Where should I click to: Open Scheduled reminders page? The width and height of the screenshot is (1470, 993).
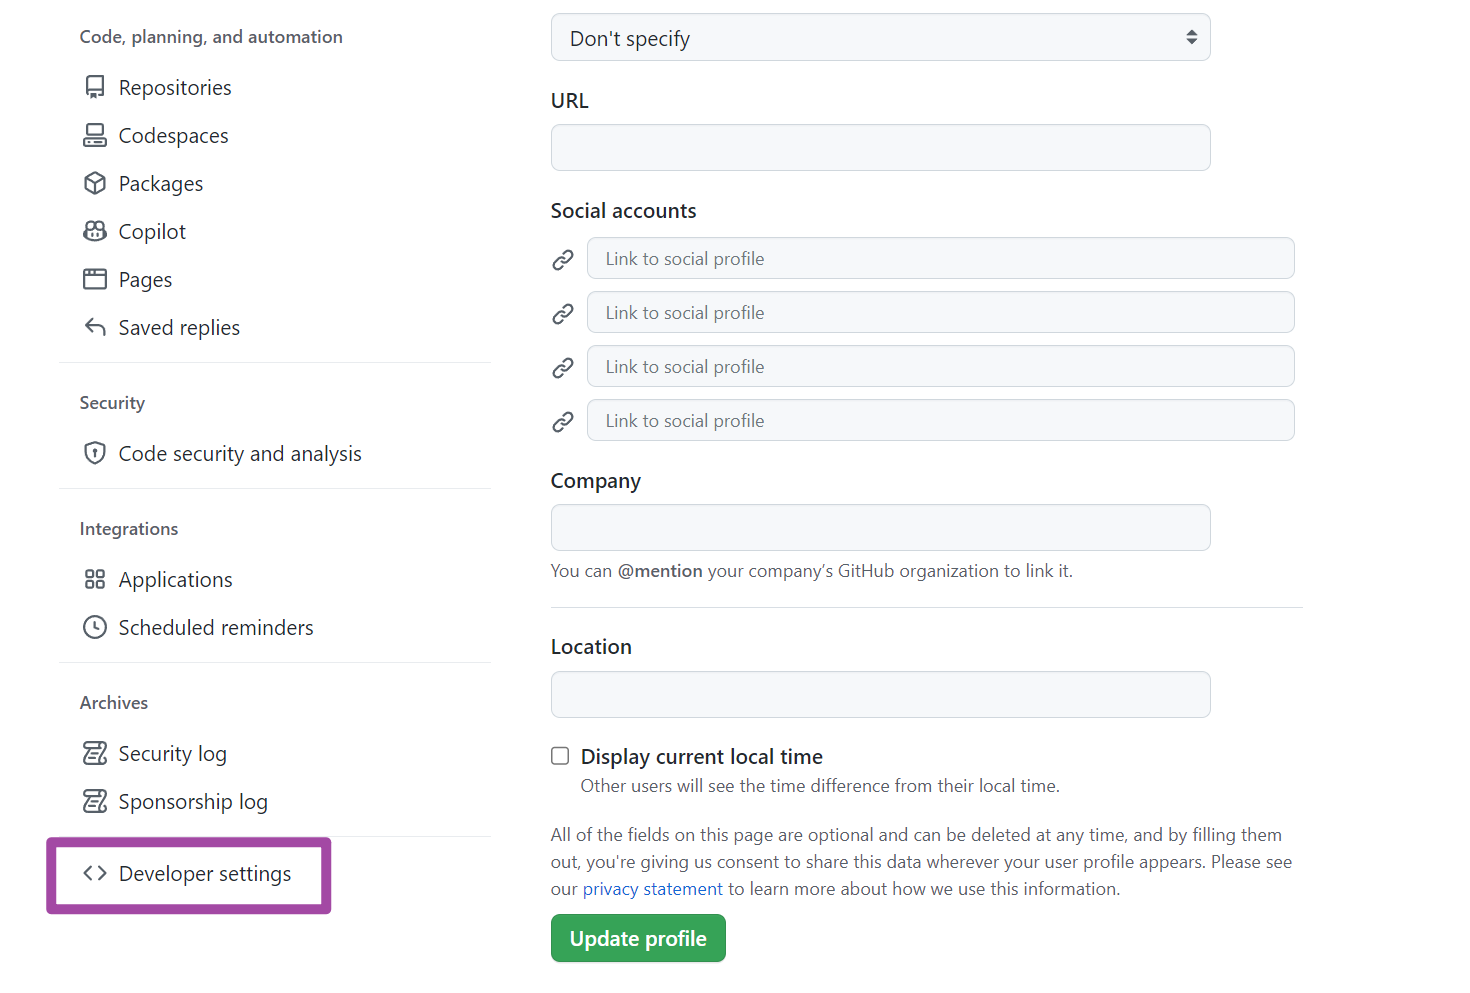[216, 628]
